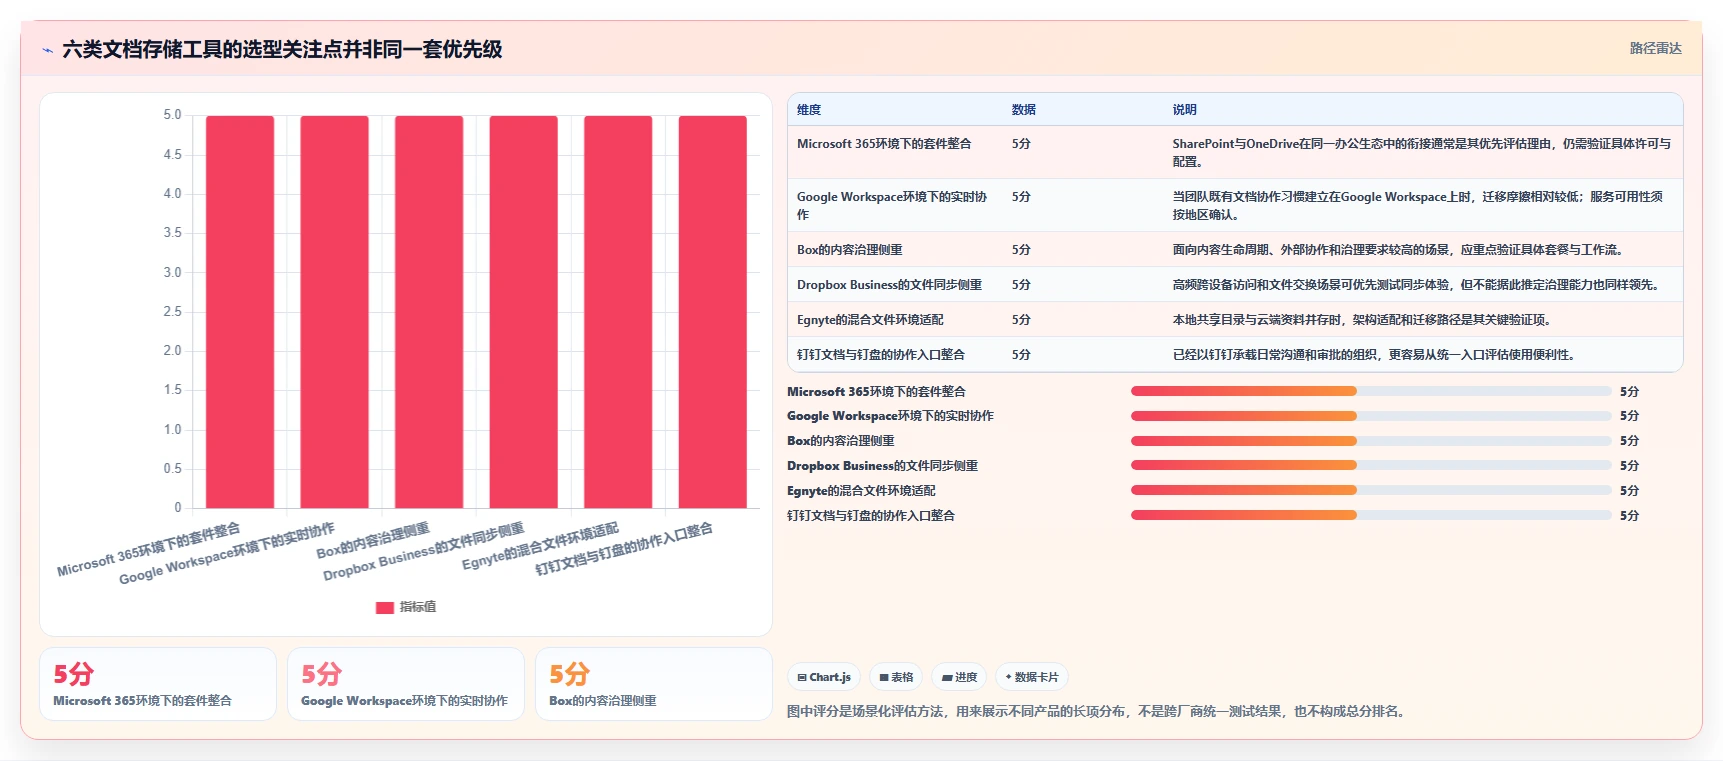Click the y-axis 2.5 tick label

tap(172, 312)
